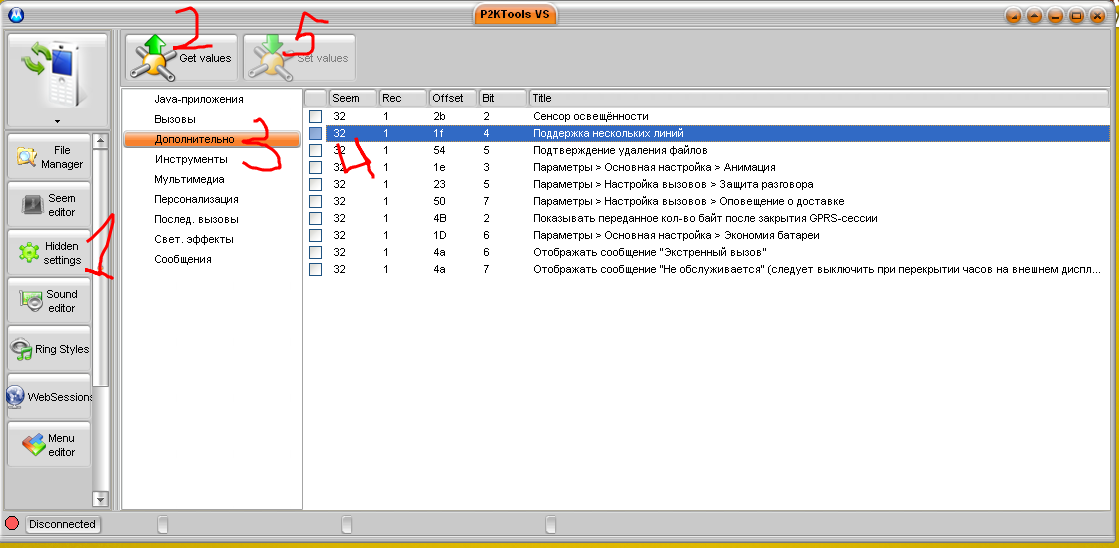The image size is (1119, 548).
Task: Click offset value 4B
Action: [x=440, y=218]
